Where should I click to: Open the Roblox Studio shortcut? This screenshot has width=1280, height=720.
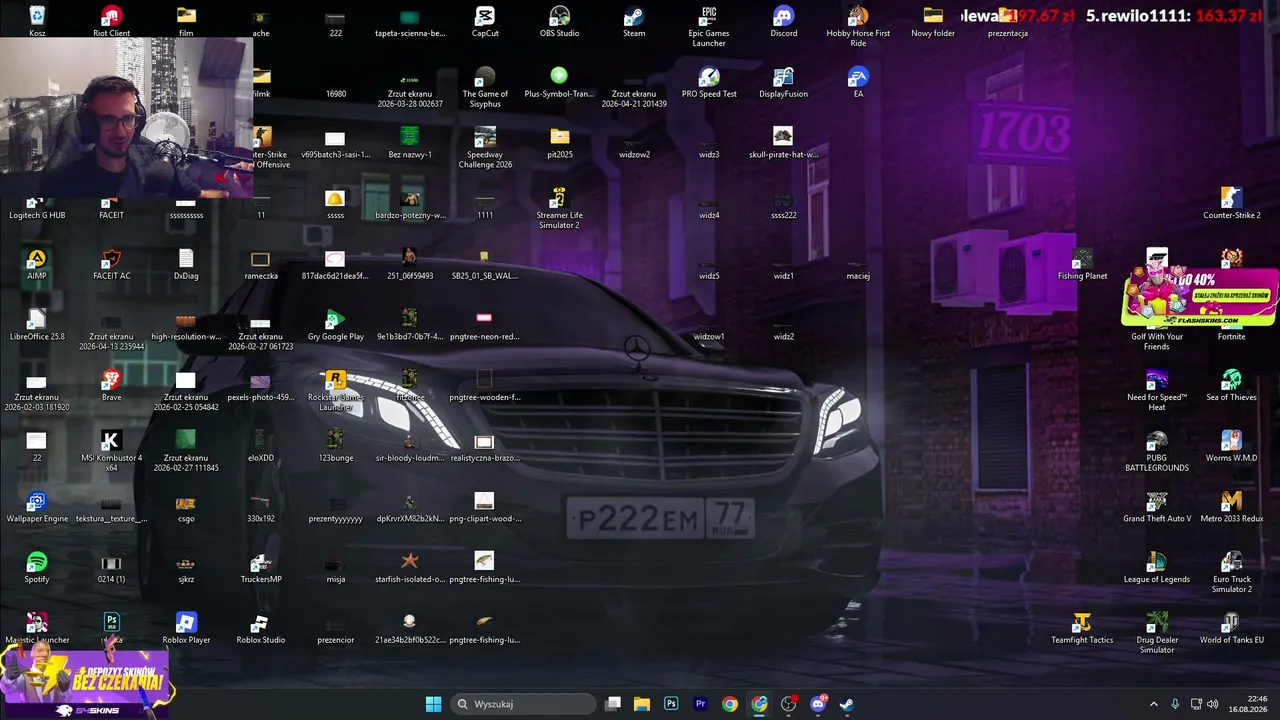point(260,628)
